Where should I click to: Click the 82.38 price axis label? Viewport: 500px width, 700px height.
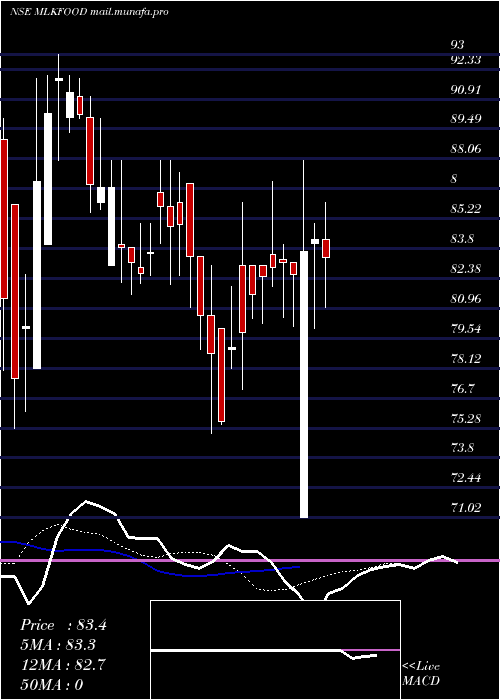point(466,269)
